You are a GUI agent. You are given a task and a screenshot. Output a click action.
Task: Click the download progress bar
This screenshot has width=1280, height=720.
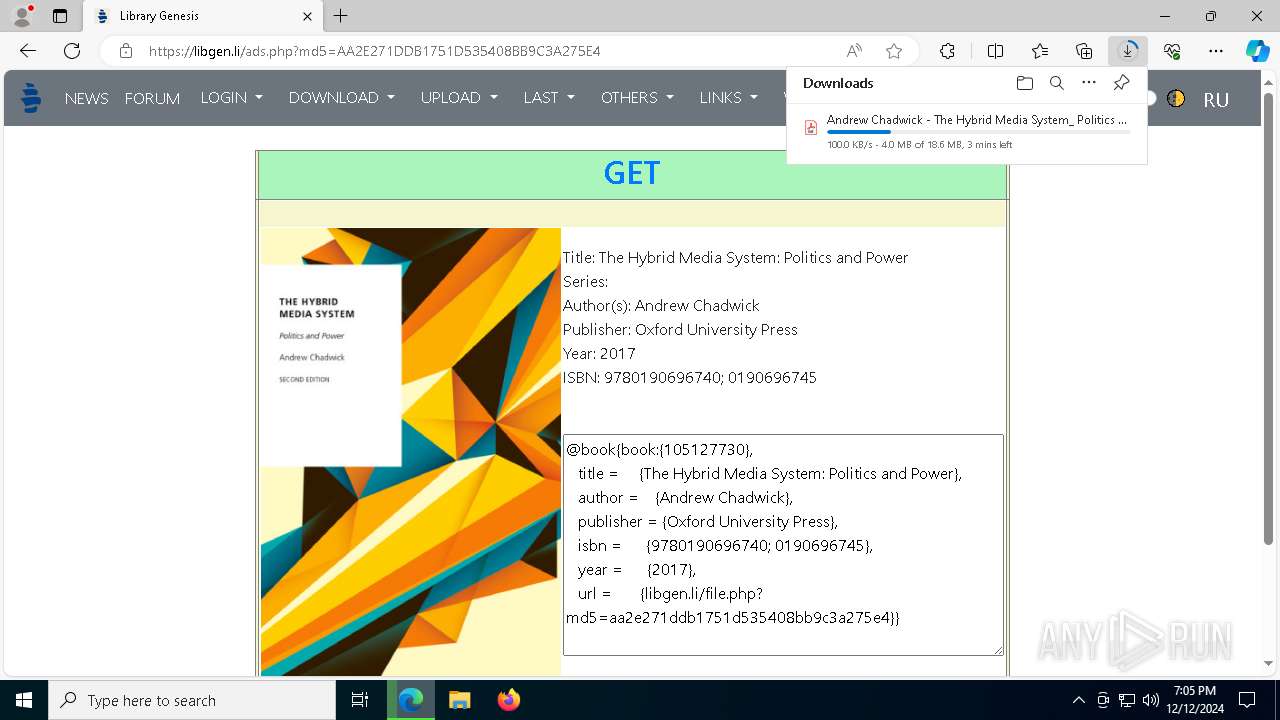coord(978,132)
